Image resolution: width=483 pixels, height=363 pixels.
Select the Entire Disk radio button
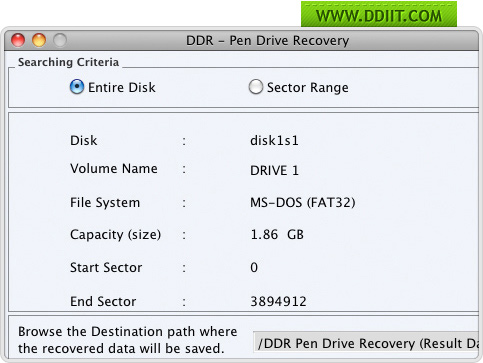click(x=77, y=87)
